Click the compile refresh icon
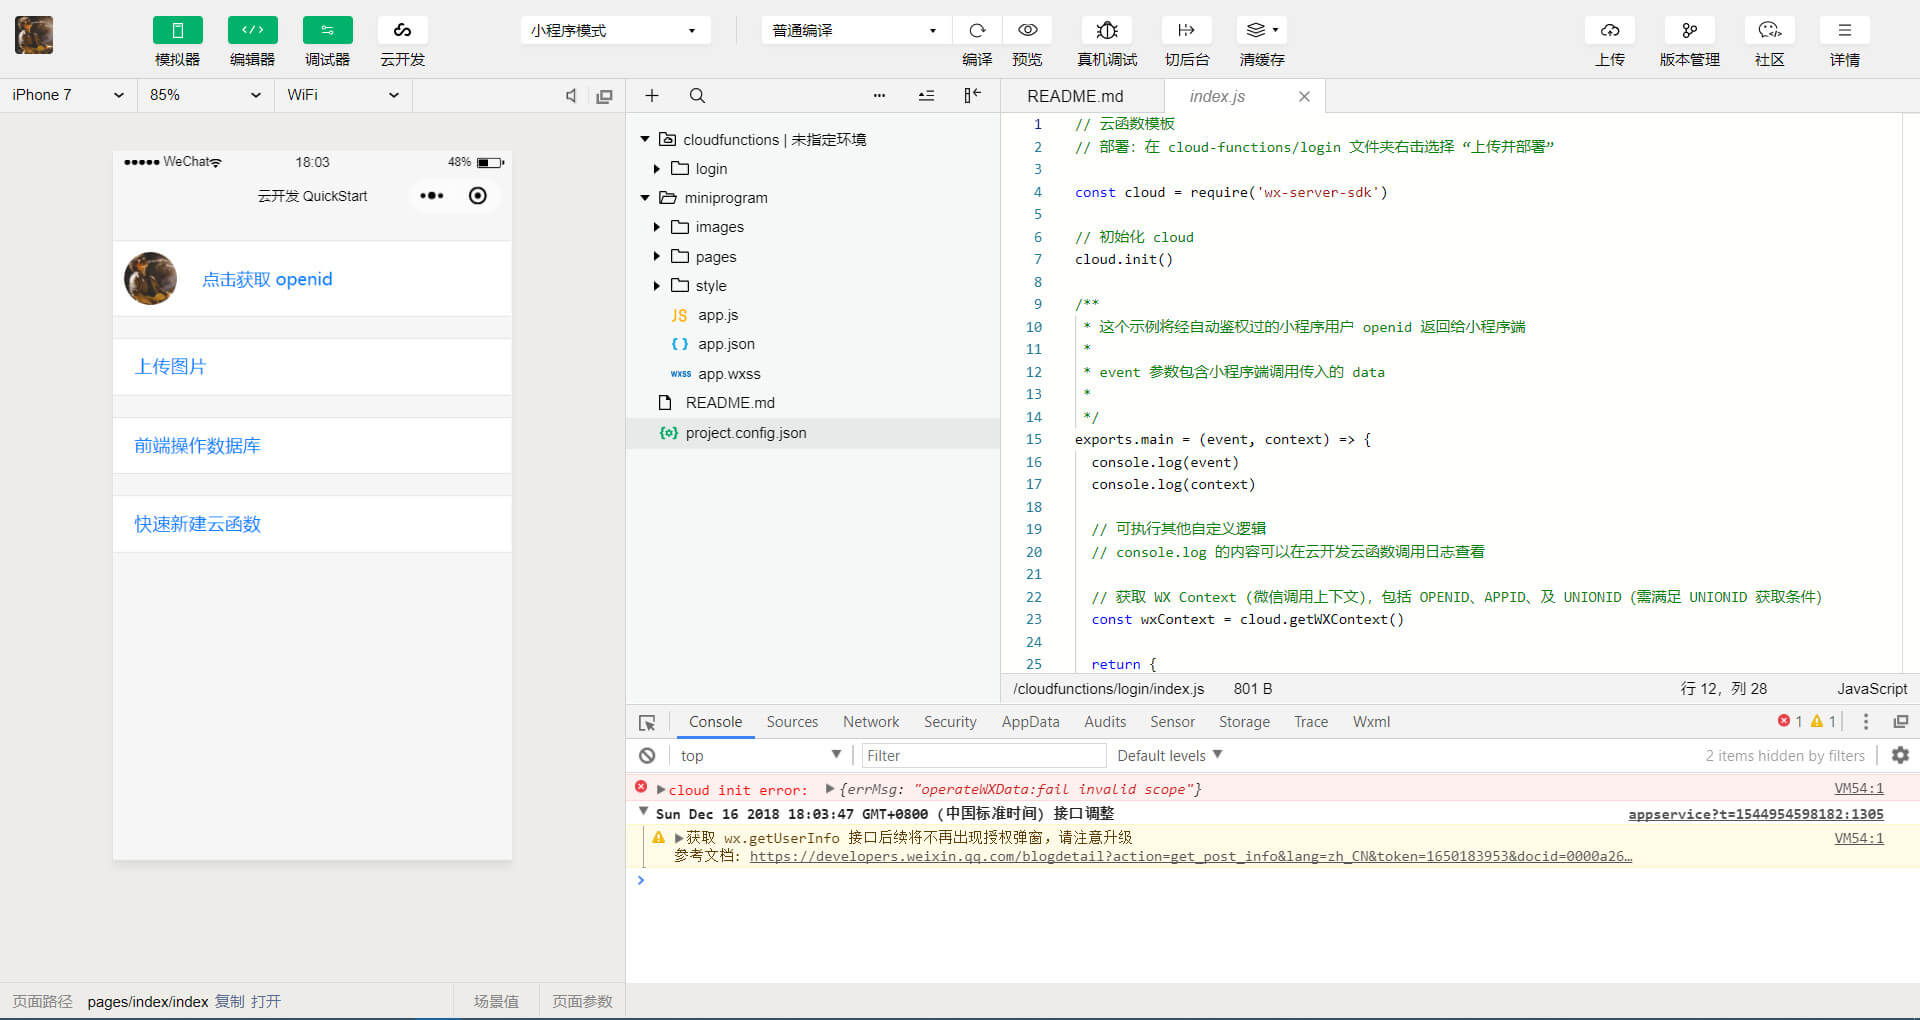 point(977,31)
